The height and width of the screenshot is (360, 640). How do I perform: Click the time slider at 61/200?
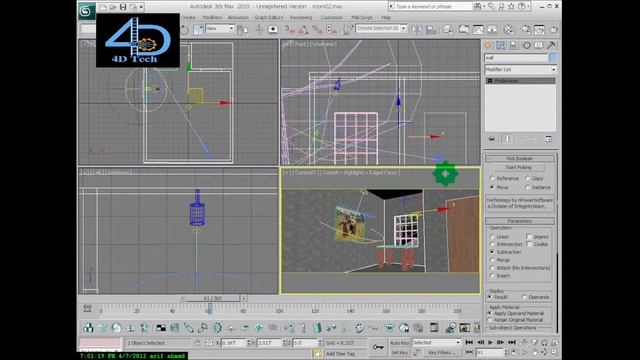pyautogui.click(x=212, y=298)
